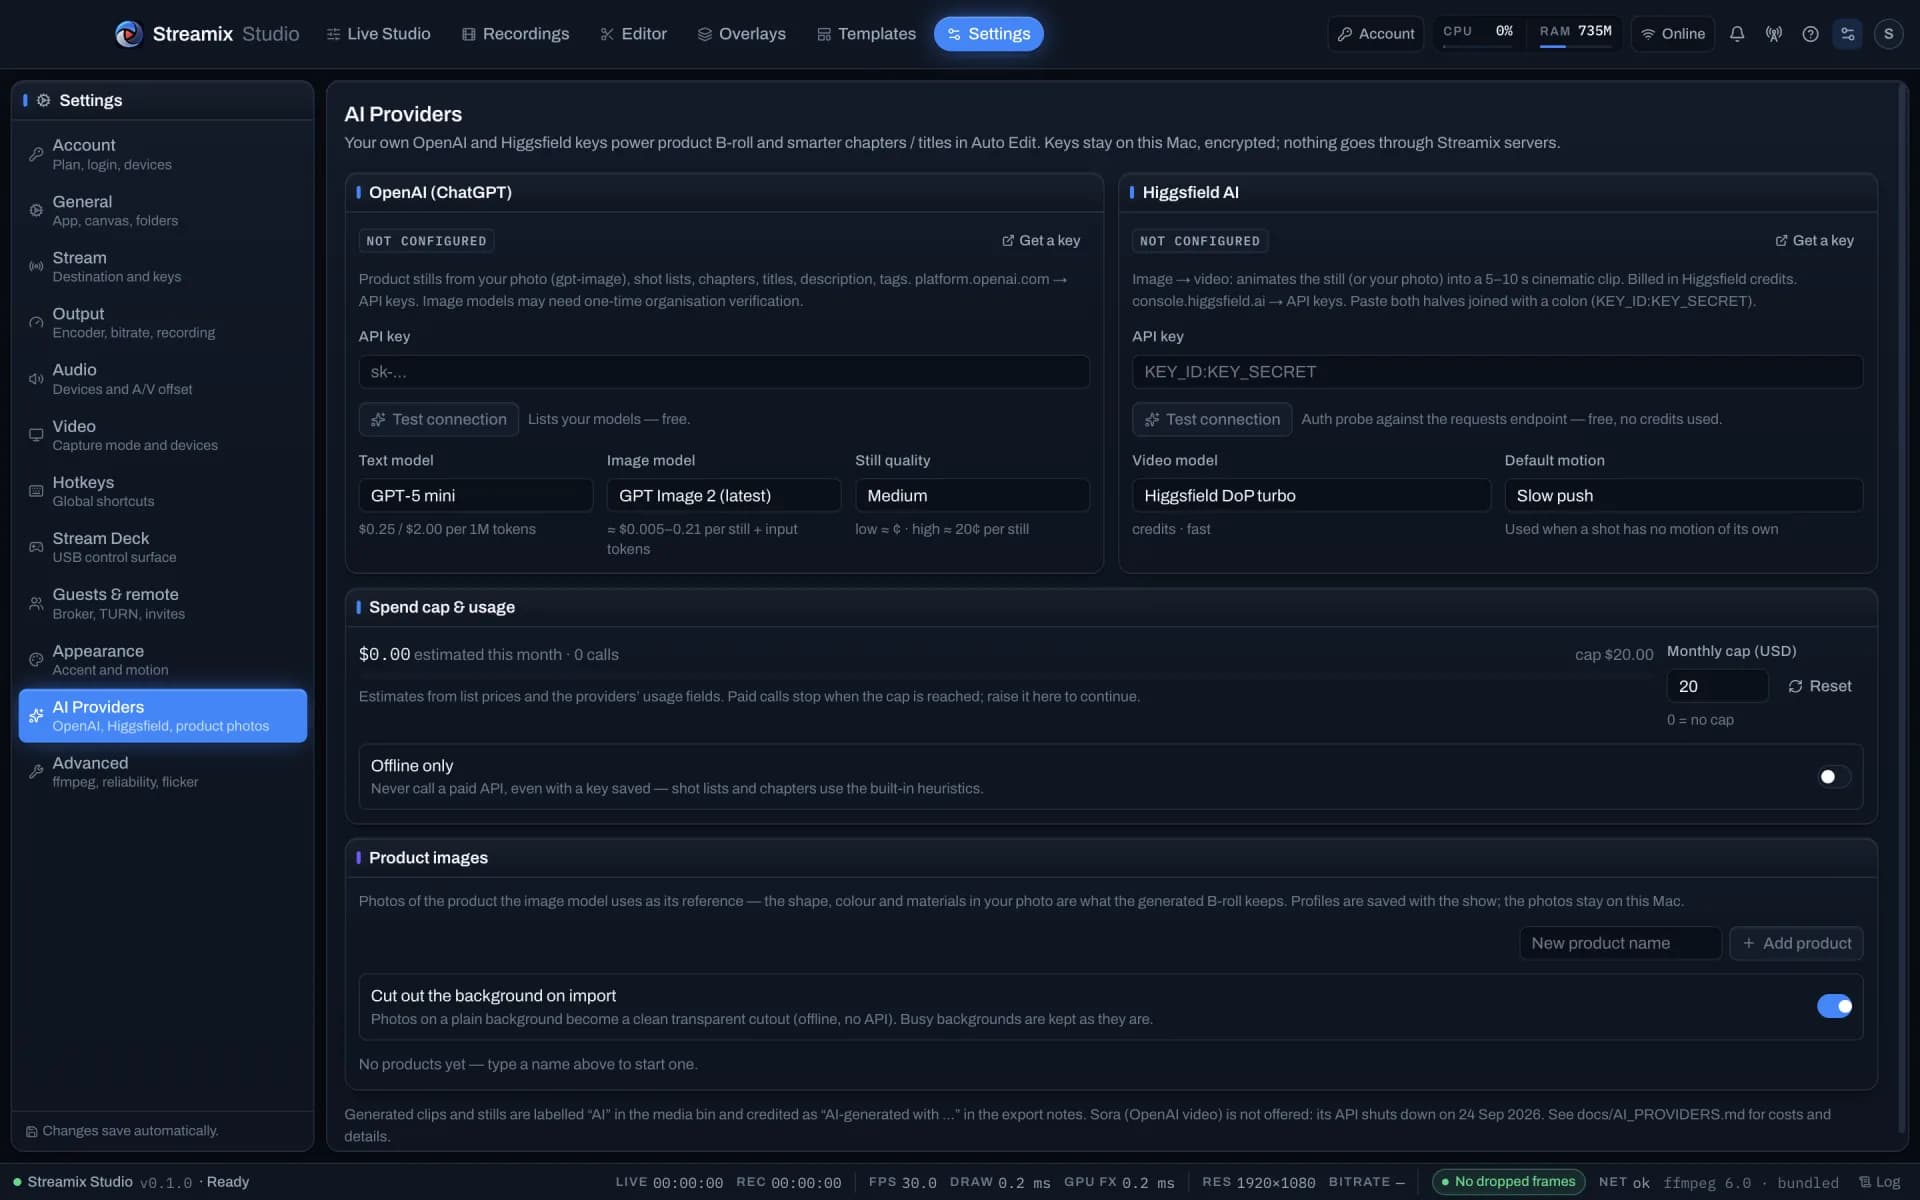Open Appearance settings in sidebar
This screenshot has width=1920, height=1200.
pos(163,660)
